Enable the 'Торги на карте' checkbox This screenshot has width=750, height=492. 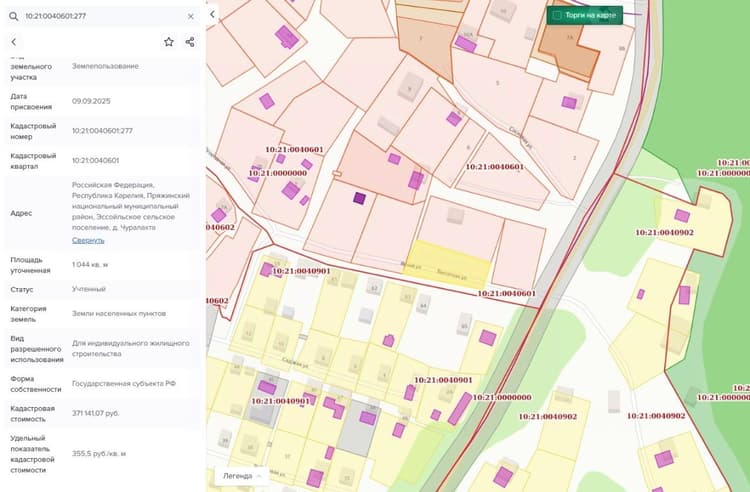(x=557, y=15)
